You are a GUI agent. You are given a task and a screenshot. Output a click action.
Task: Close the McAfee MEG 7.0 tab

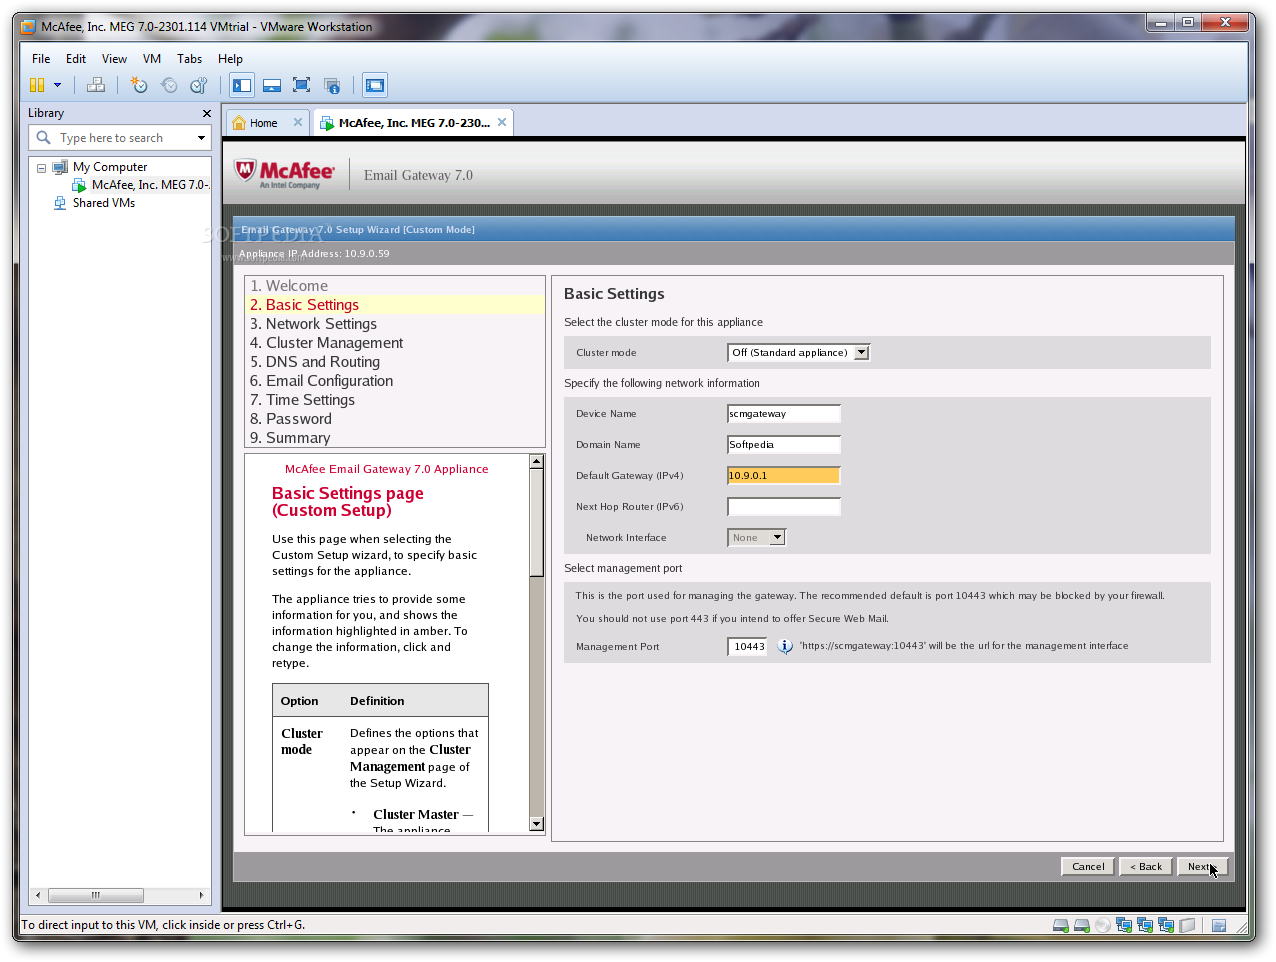[x=502, y=122]
